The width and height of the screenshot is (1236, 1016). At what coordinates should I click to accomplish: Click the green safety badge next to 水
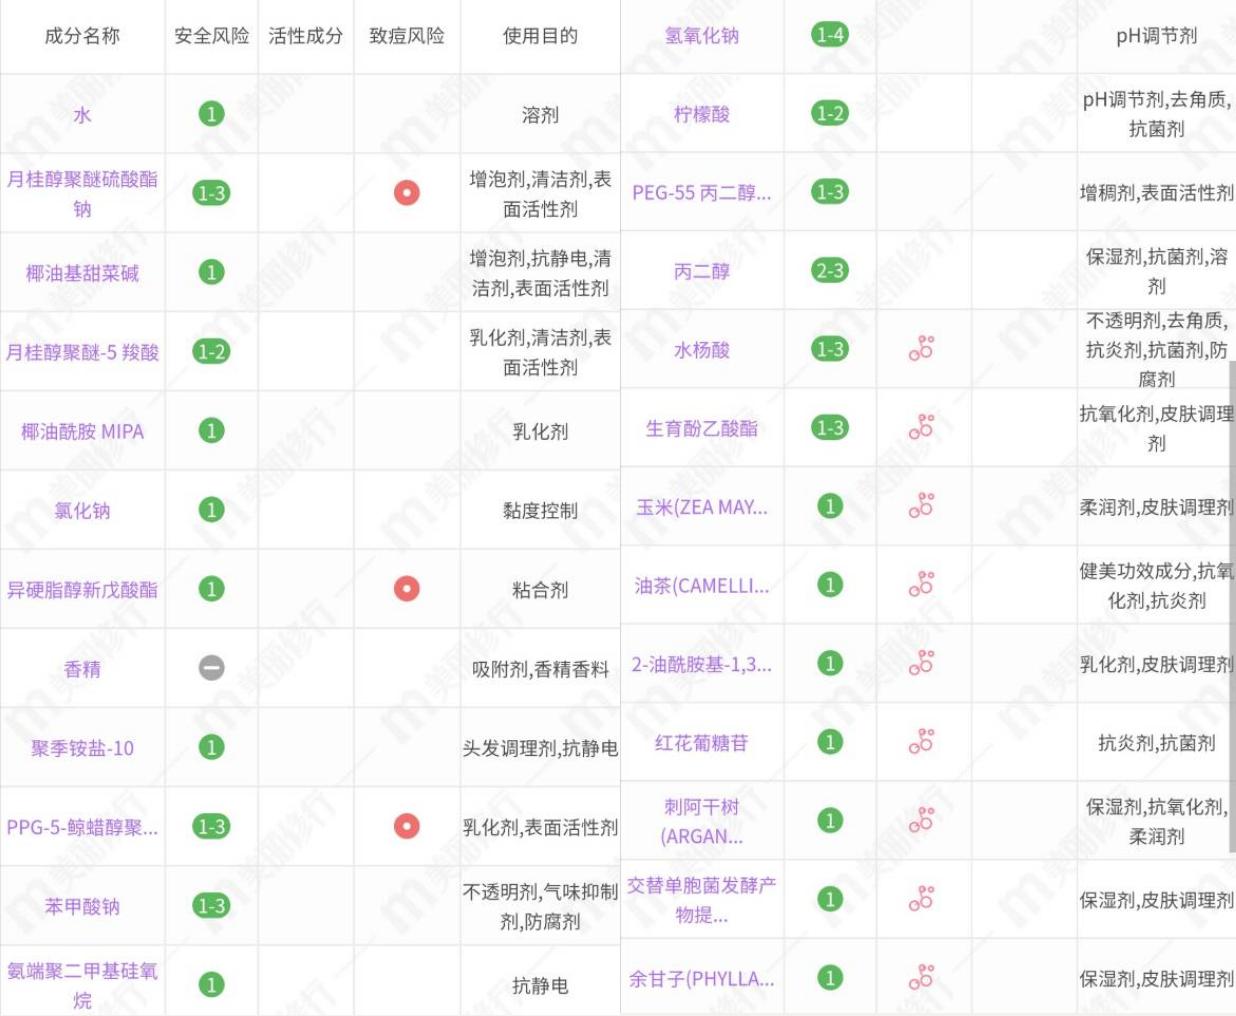(x=209, y=113)
